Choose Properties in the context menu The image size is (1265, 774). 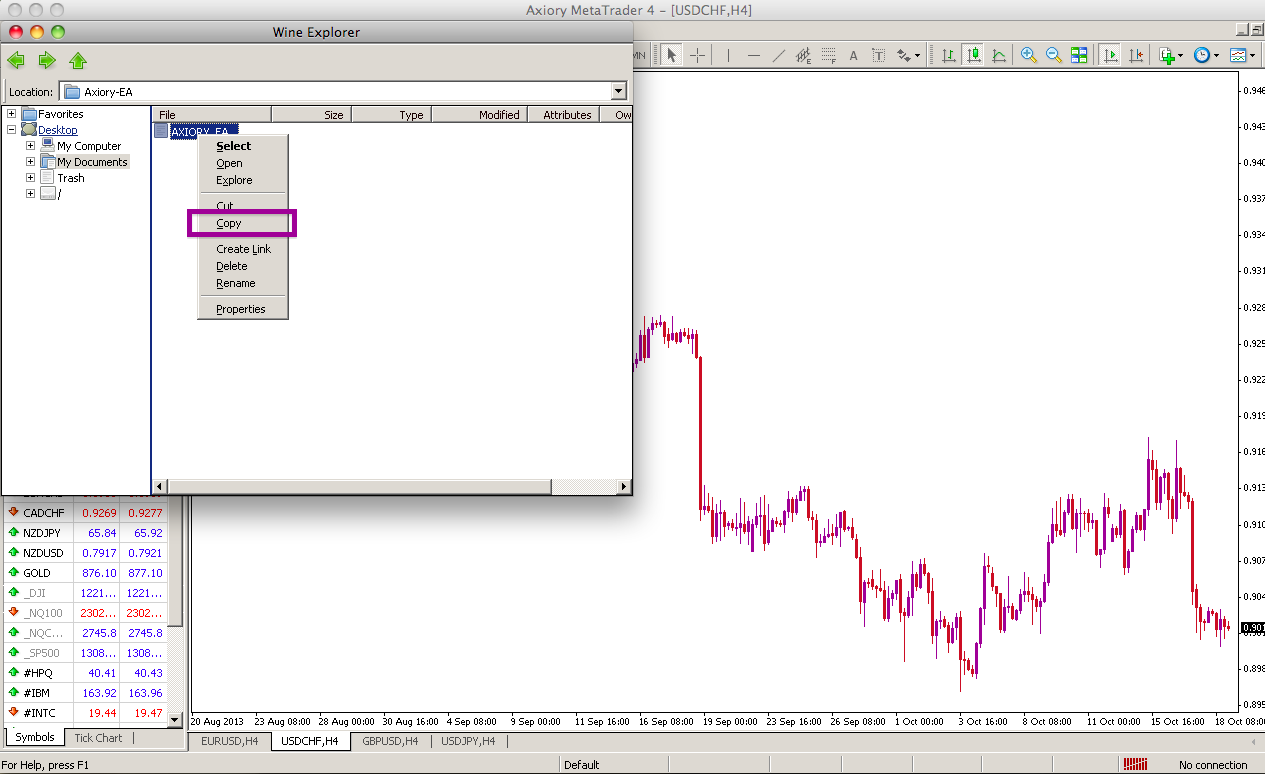tap(242, 309)
